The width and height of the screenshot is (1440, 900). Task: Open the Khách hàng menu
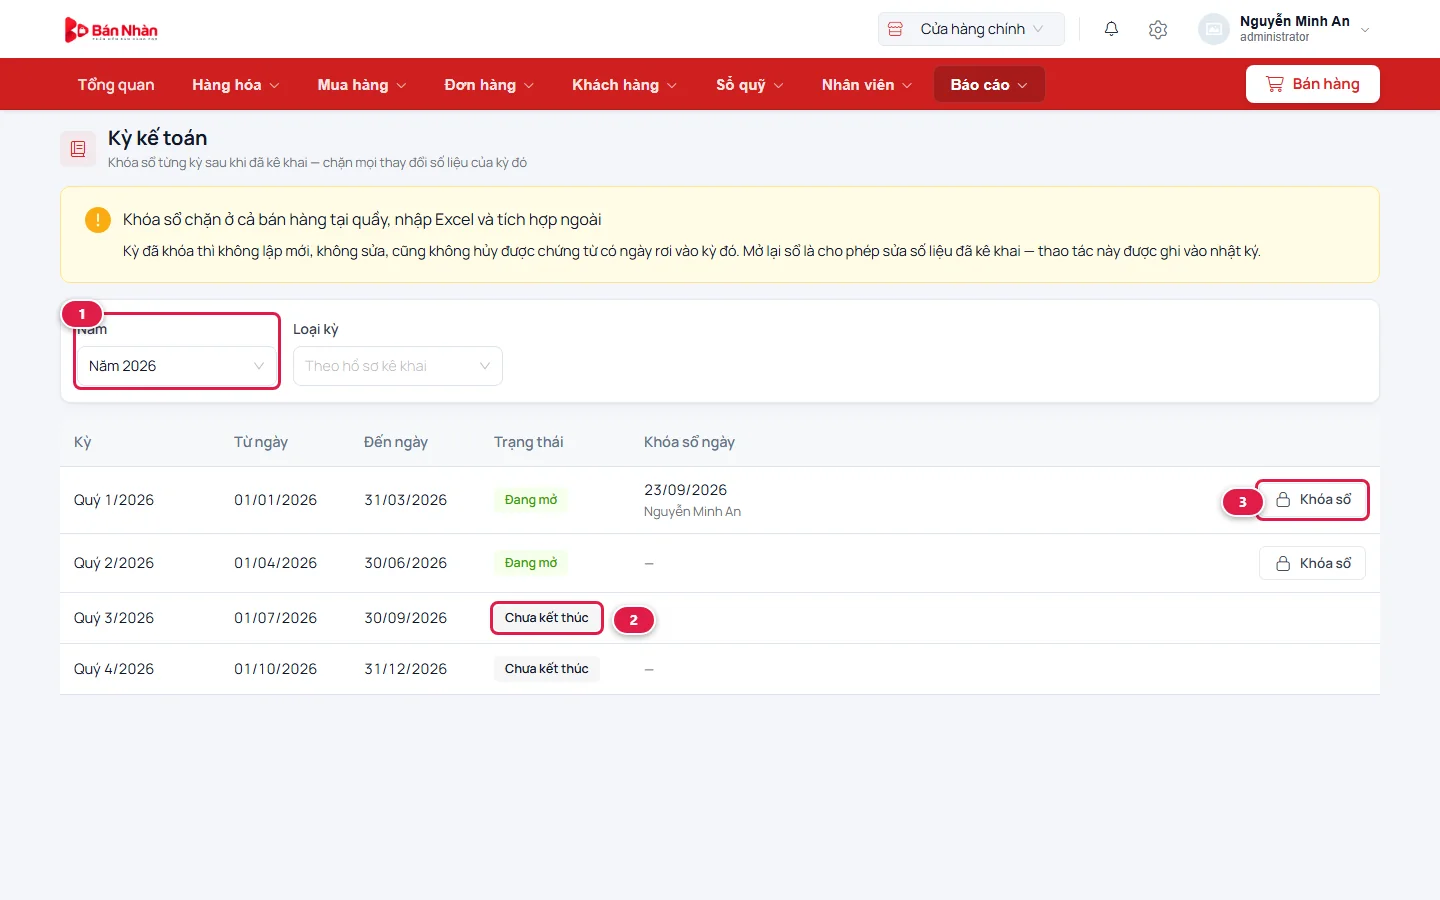click(x=625, y=85)
